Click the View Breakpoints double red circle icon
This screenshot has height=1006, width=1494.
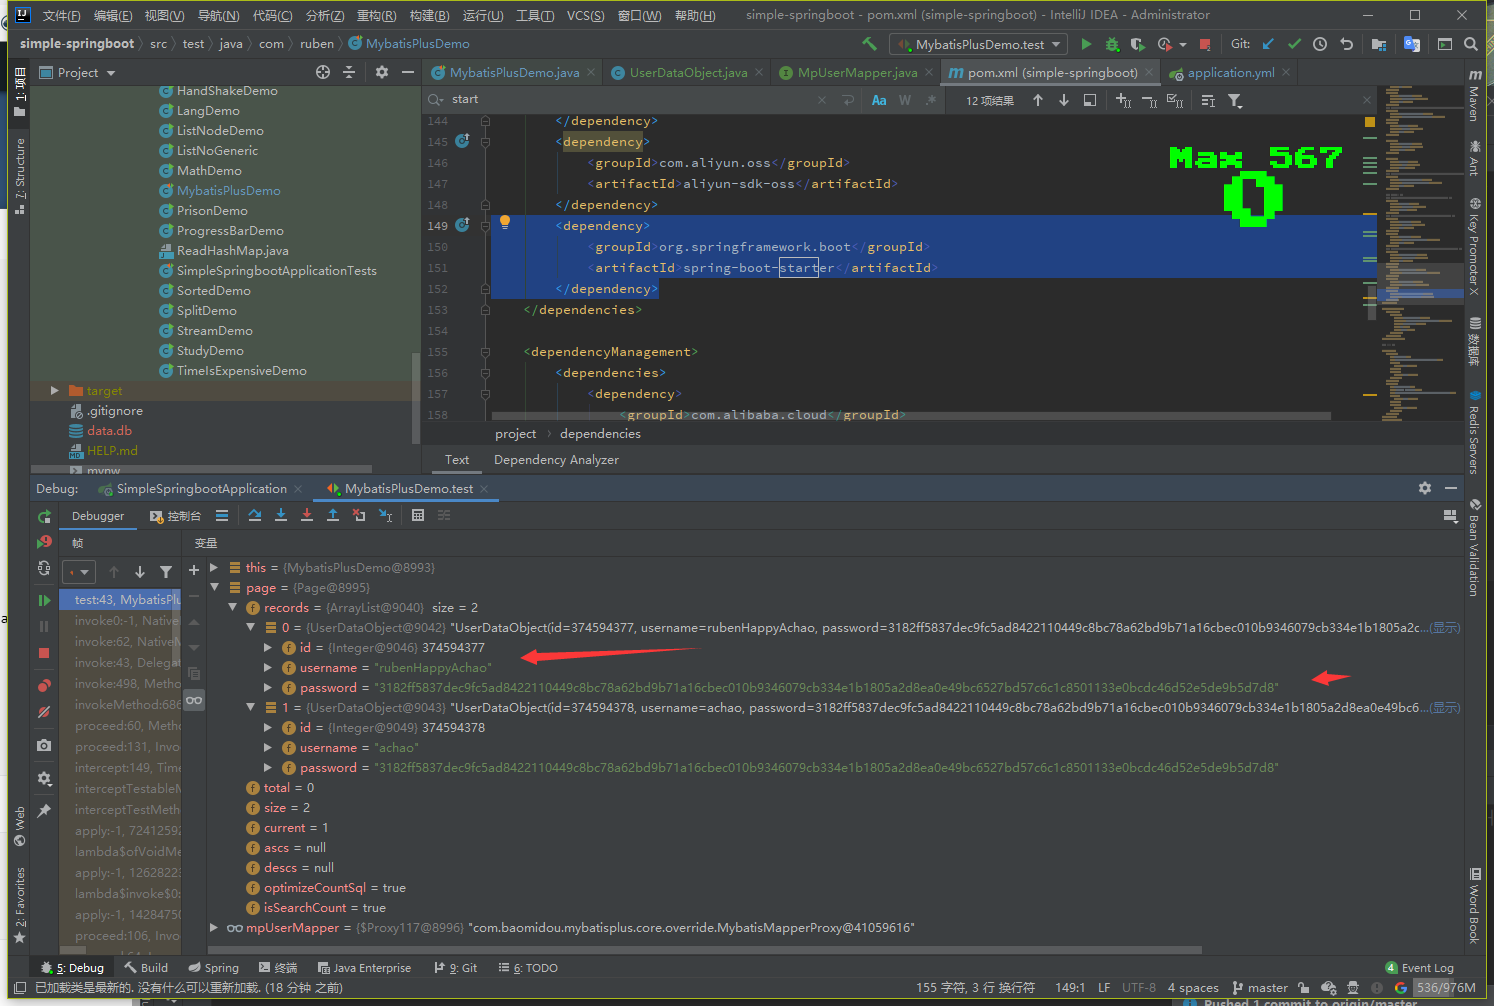point(44,685)
